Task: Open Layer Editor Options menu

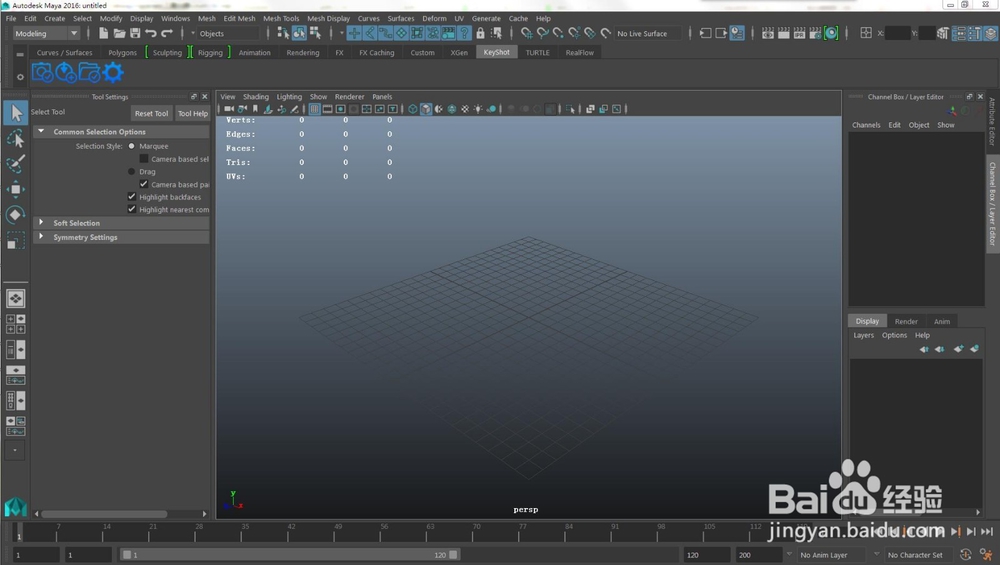Action: point(894,335)
